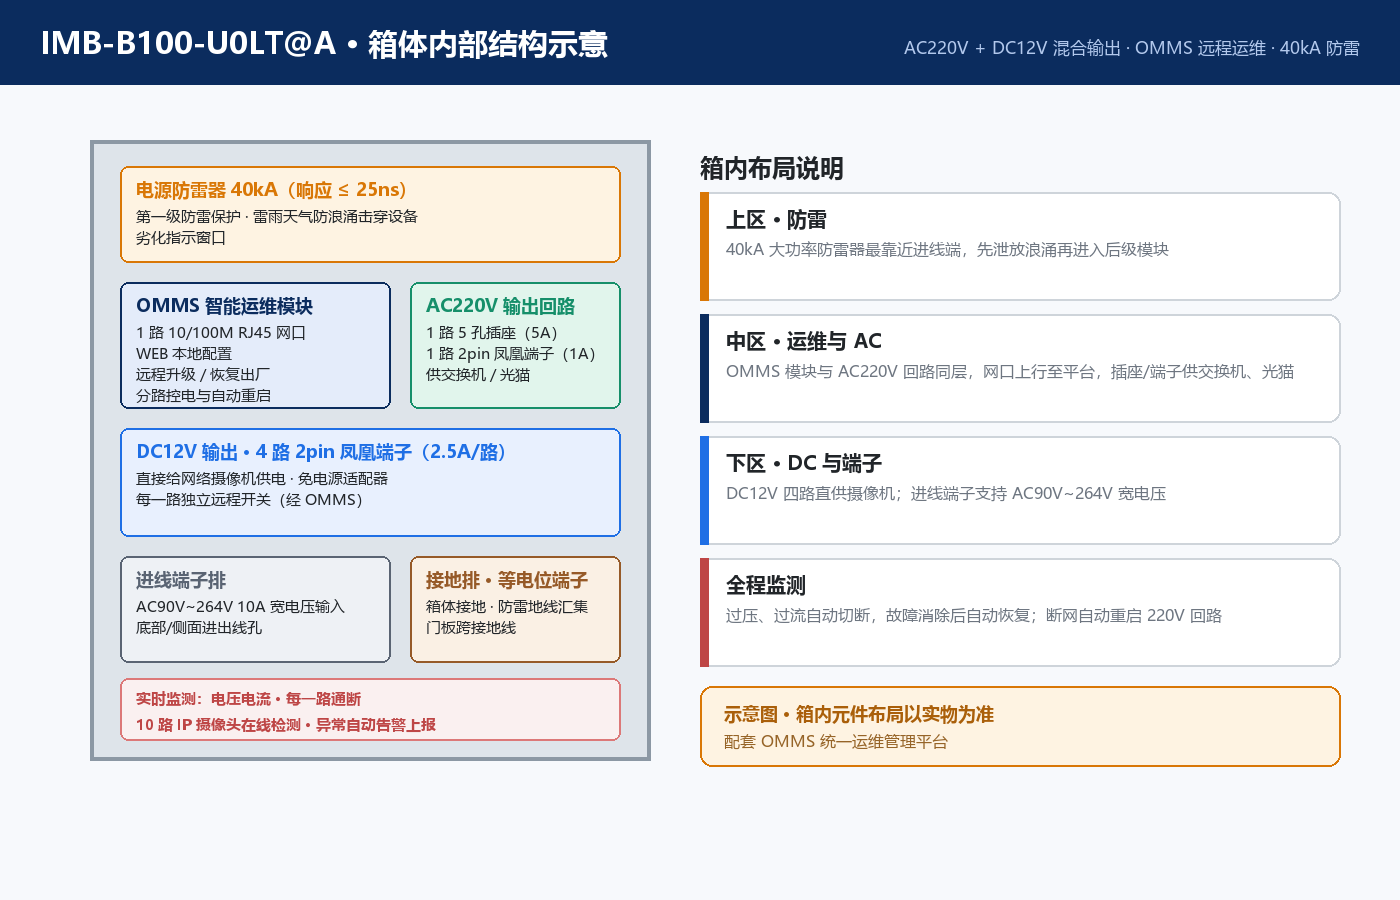
Task: Click the line 供交换机 / 光猫
Action: (x=478, y=375)
